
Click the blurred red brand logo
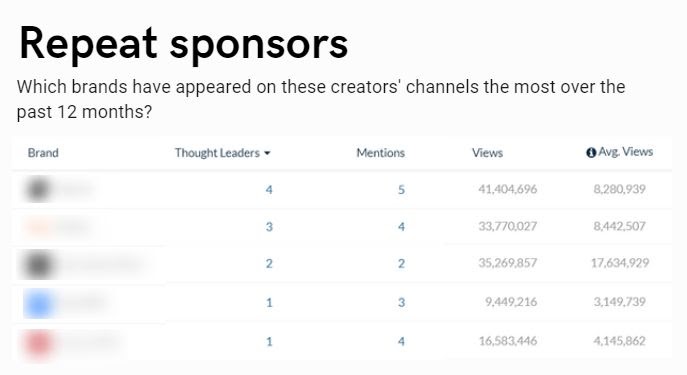pyautogui.click(x=39, y=343)
